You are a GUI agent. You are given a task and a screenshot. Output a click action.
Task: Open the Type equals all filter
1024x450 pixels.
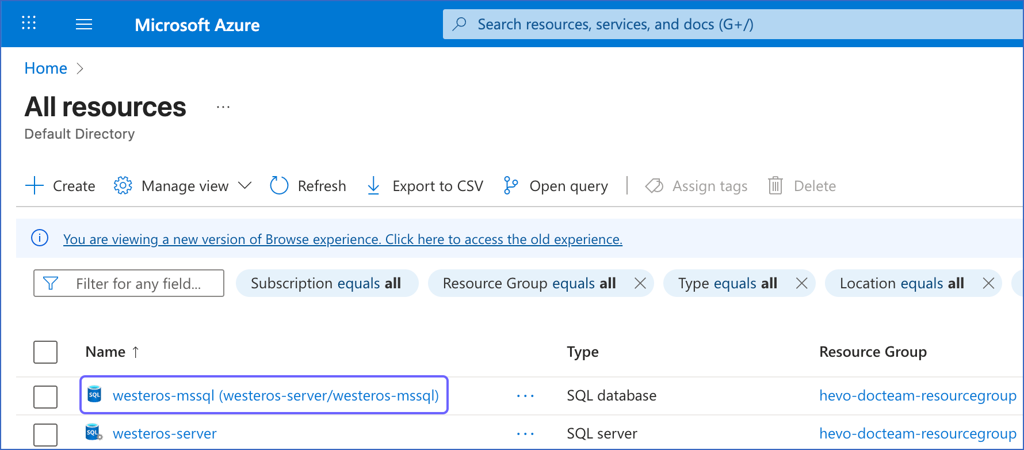(728, 283)
